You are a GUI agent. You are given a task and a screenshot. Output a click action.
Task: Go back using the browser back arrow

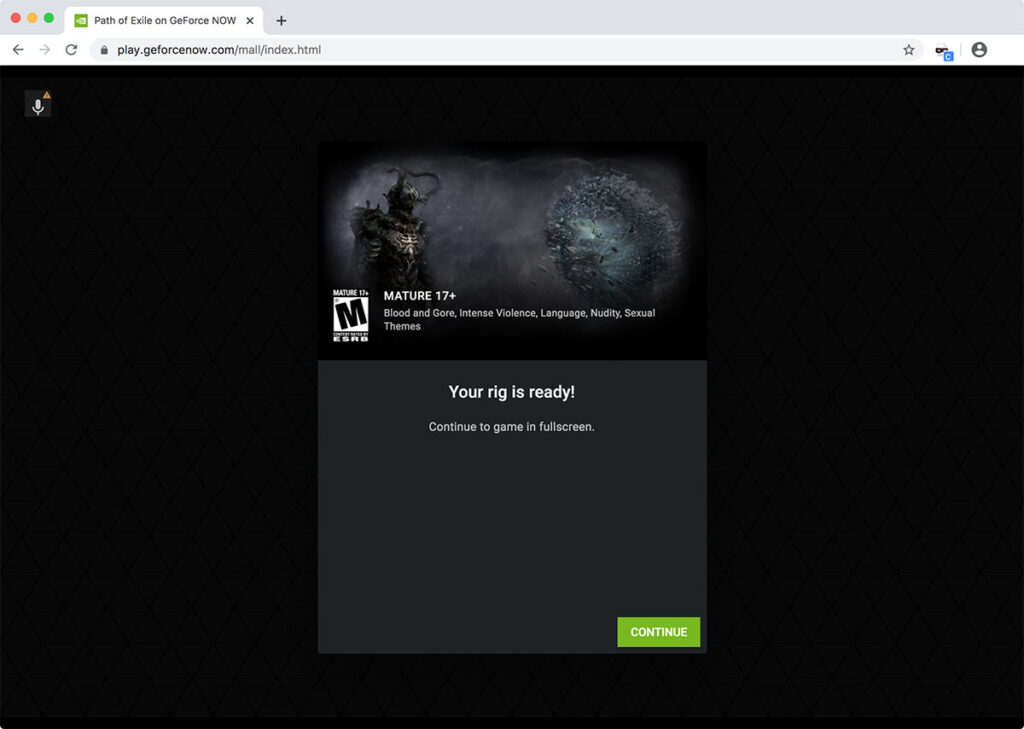(18, 50)
